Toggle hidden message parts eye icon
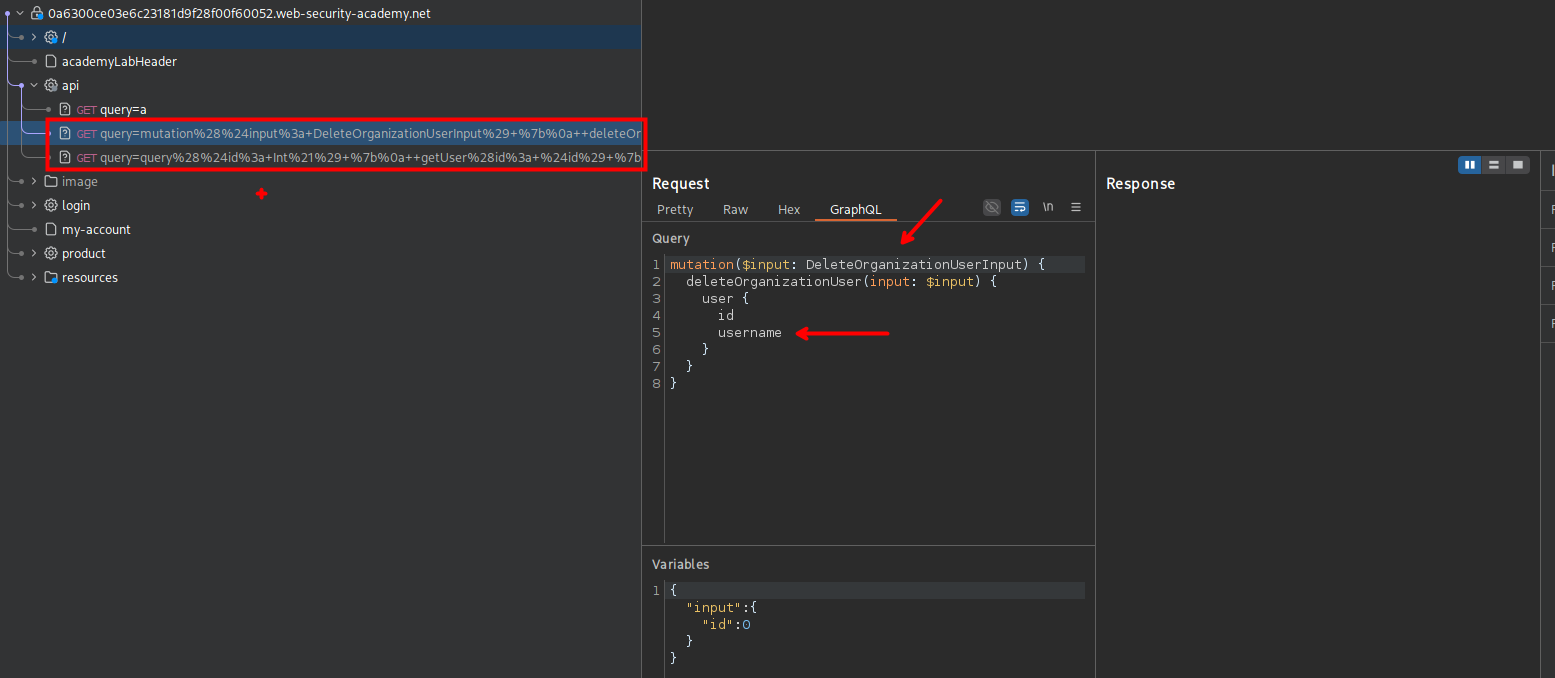The height and width of the screenshot is (678, 1555). click(x=992, y=208)
